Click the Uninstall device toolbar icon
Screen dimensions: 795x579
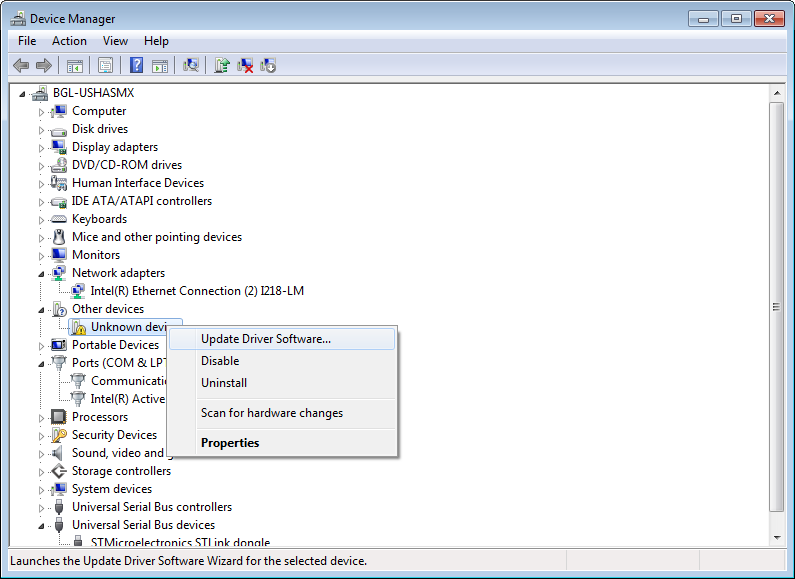pos(245,65)
